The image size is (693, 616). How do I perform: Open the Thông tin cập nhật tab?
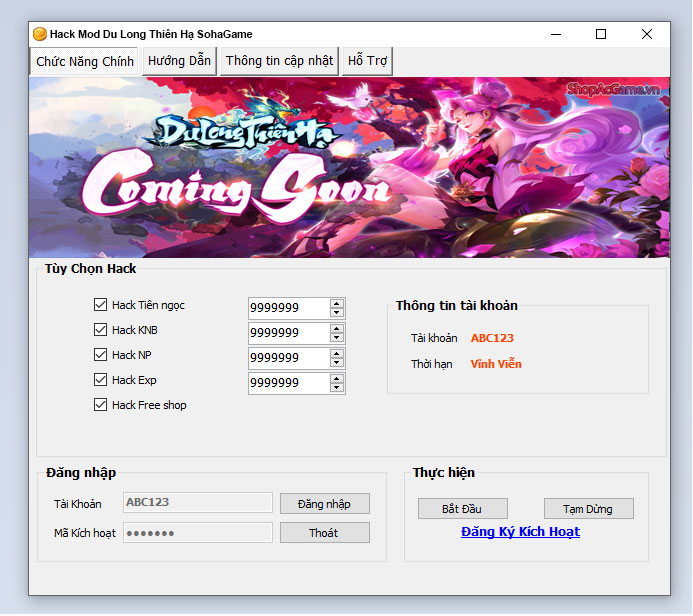pos(279,61)
